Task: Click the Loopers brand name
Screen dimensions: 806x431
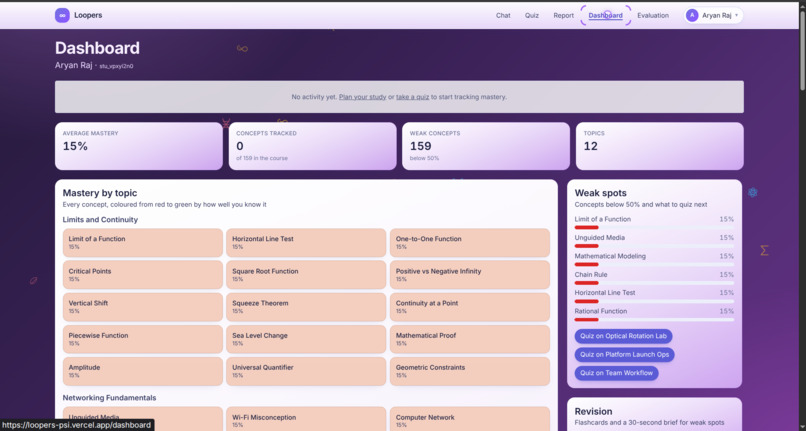Action: click(x=88, y=15)
